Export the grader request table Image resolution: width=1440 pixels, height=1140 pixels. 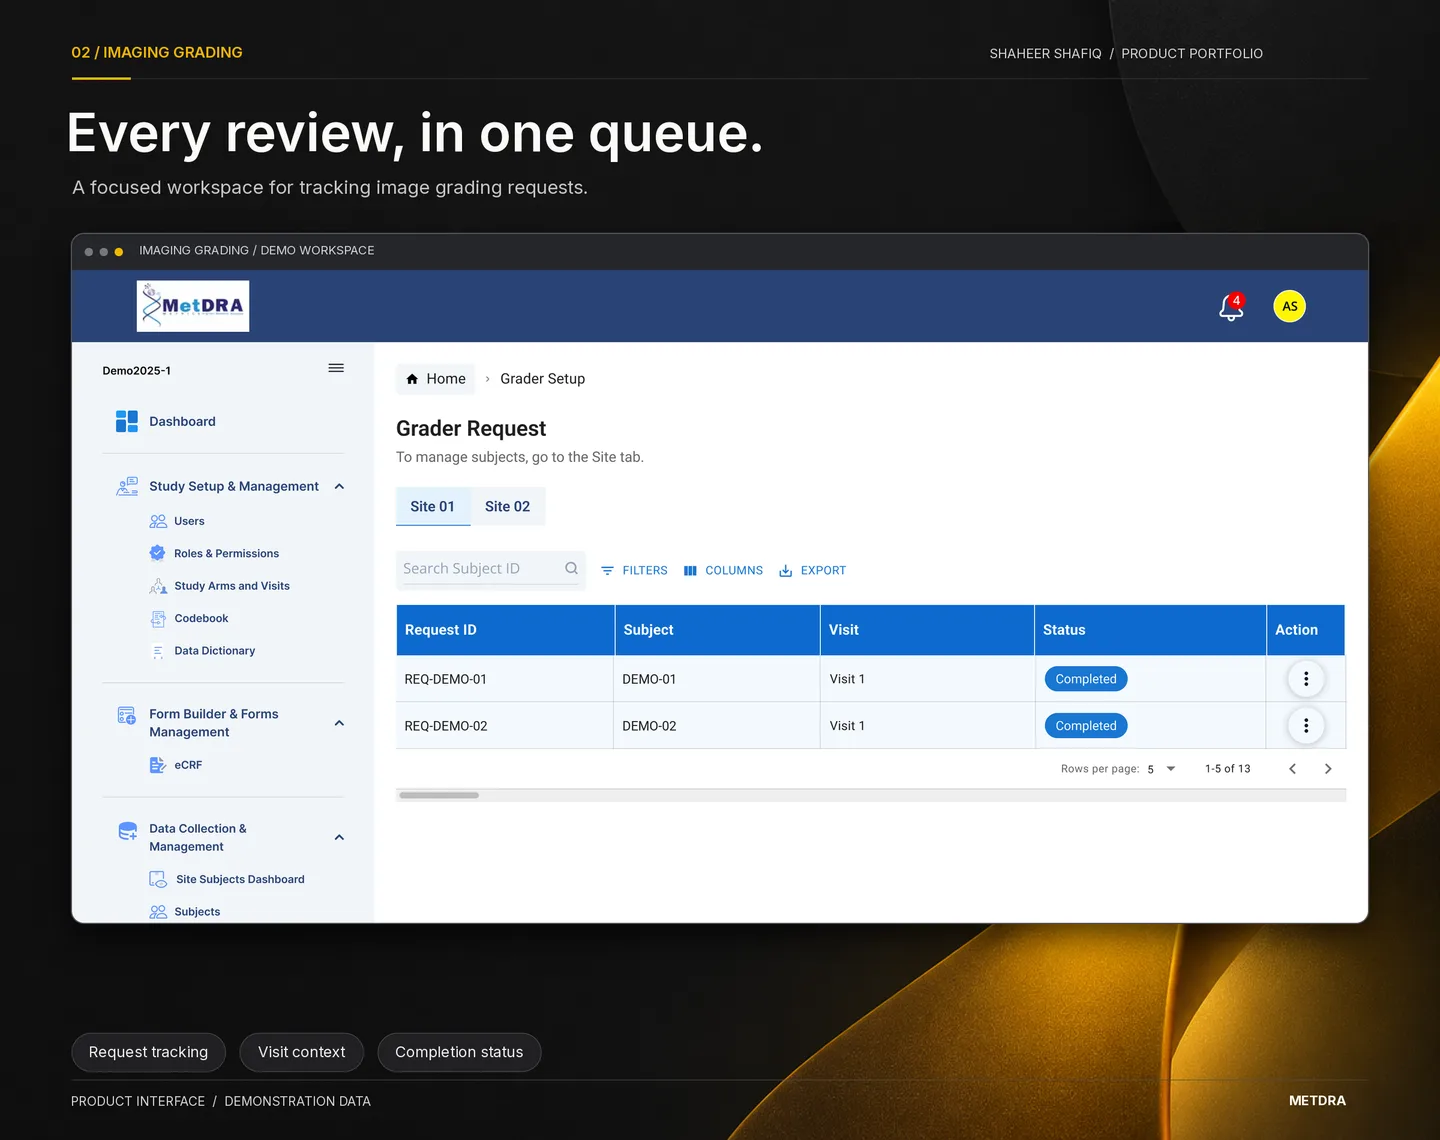coord(812,570)
